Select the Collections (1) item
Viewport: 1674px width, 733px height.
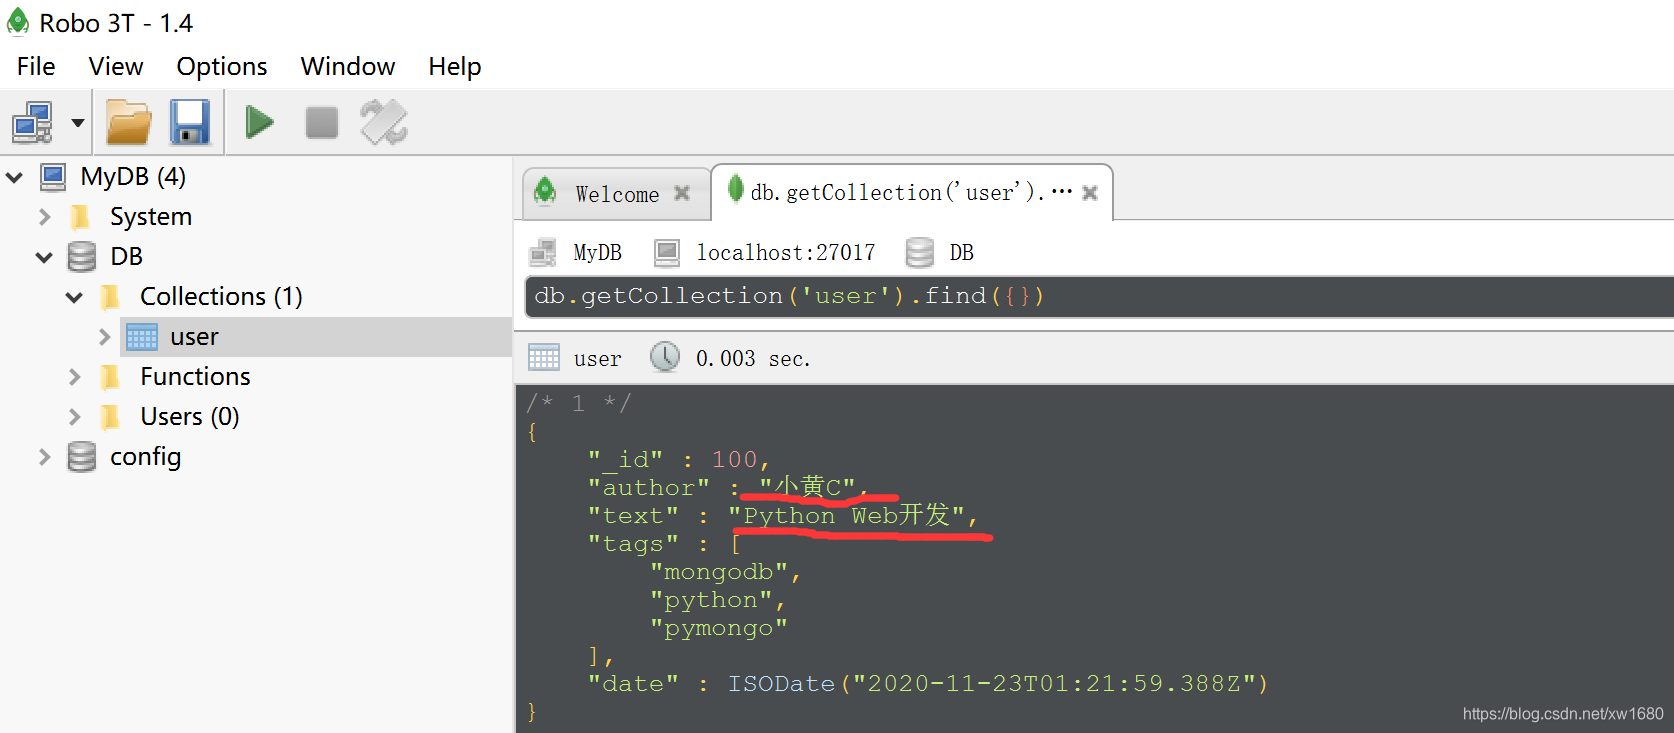[221, 297]
